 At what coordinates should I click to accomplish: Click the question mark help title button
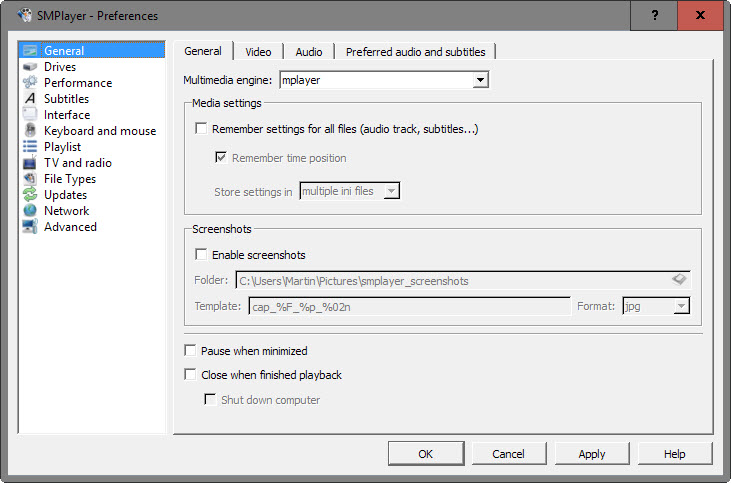654,15
